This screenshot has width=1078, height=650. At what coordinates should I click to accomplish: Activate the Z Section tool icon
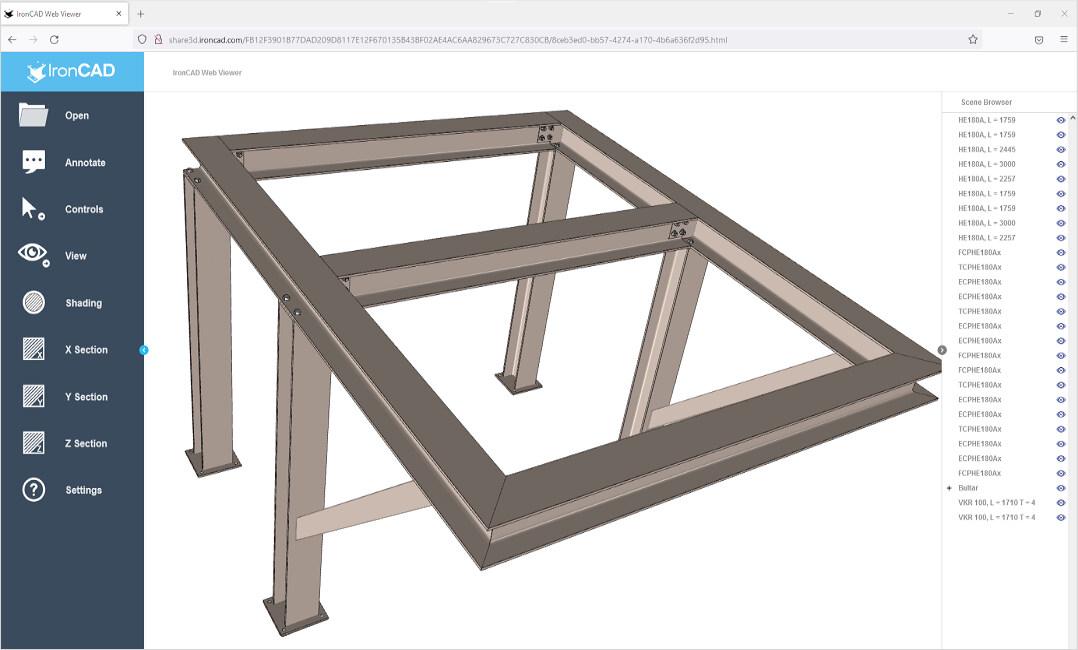(x=33, y=443)
